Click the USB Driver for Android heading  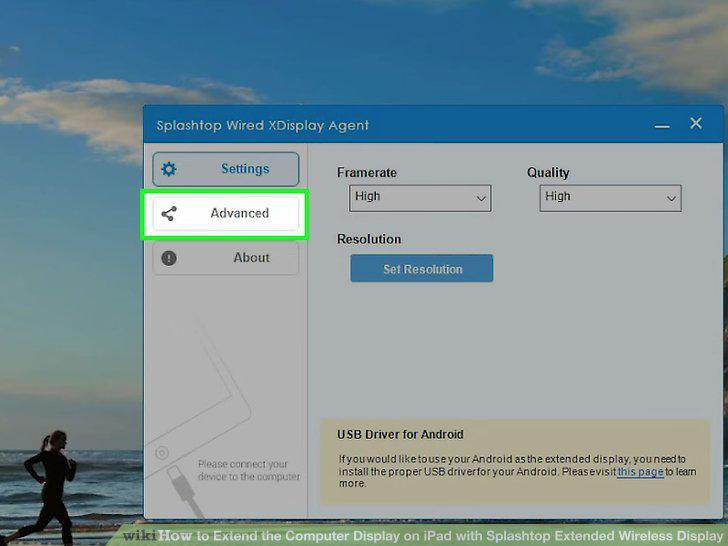click(x=400, y=435)
